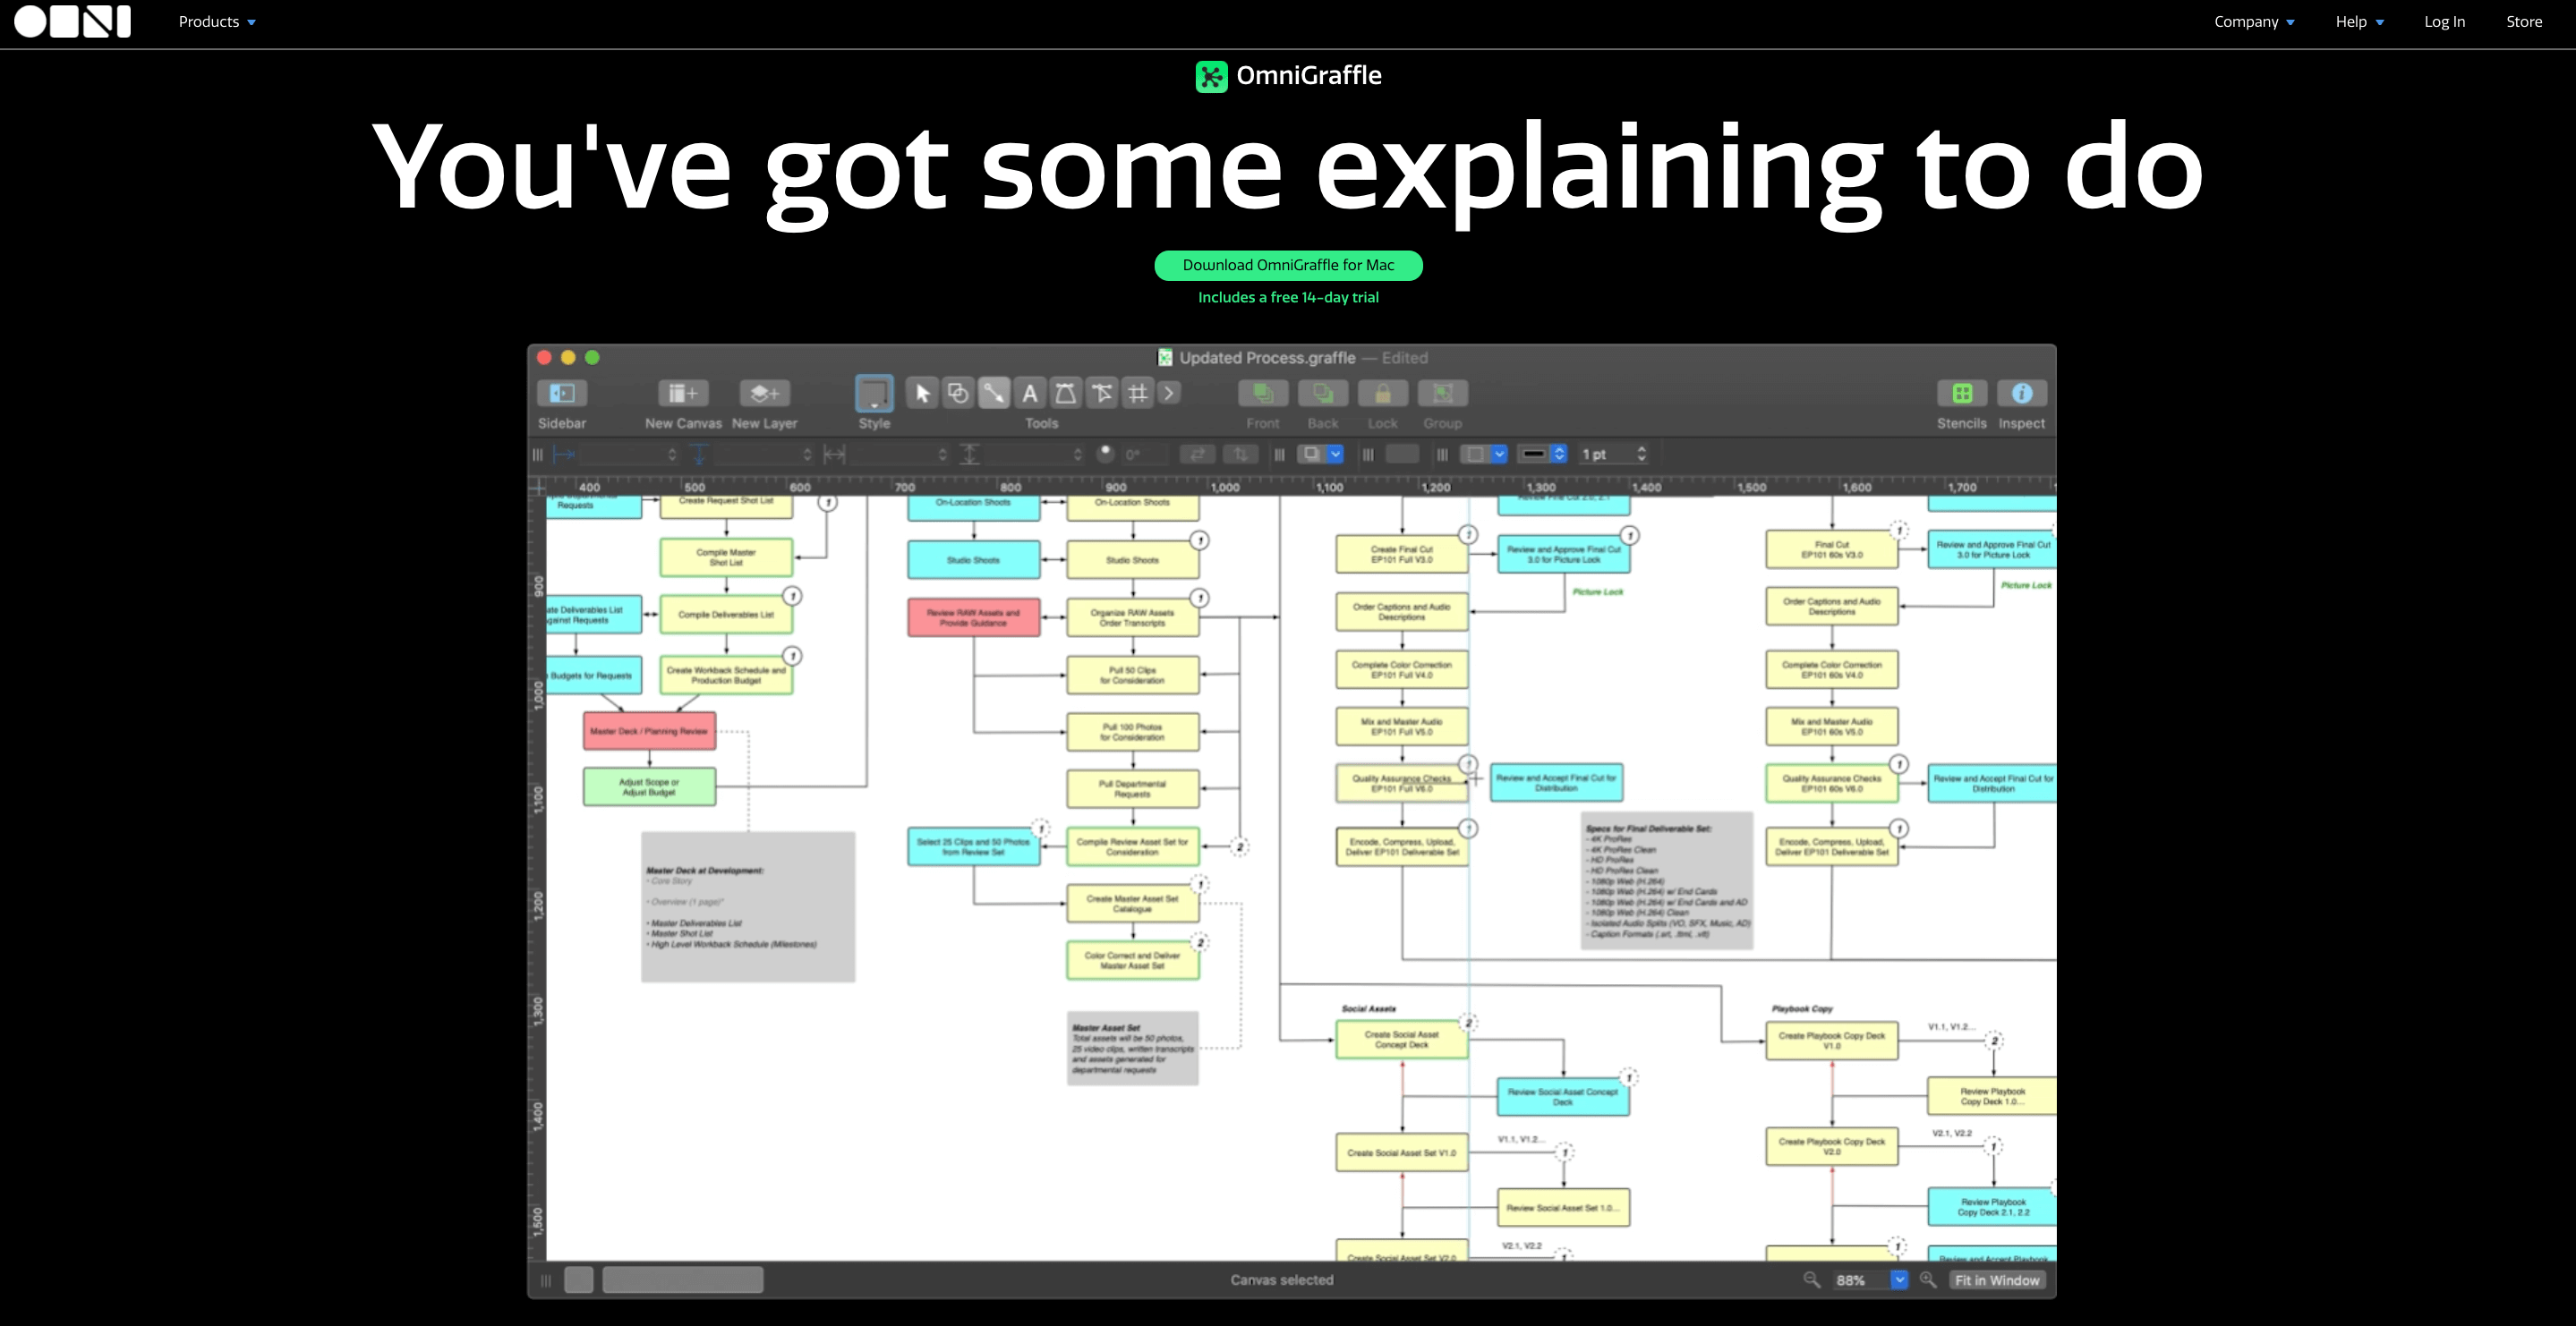The image size is (2576, 1326).
Task: Click the 'Canvas selected' status text
Action: coord(1281,1280)
